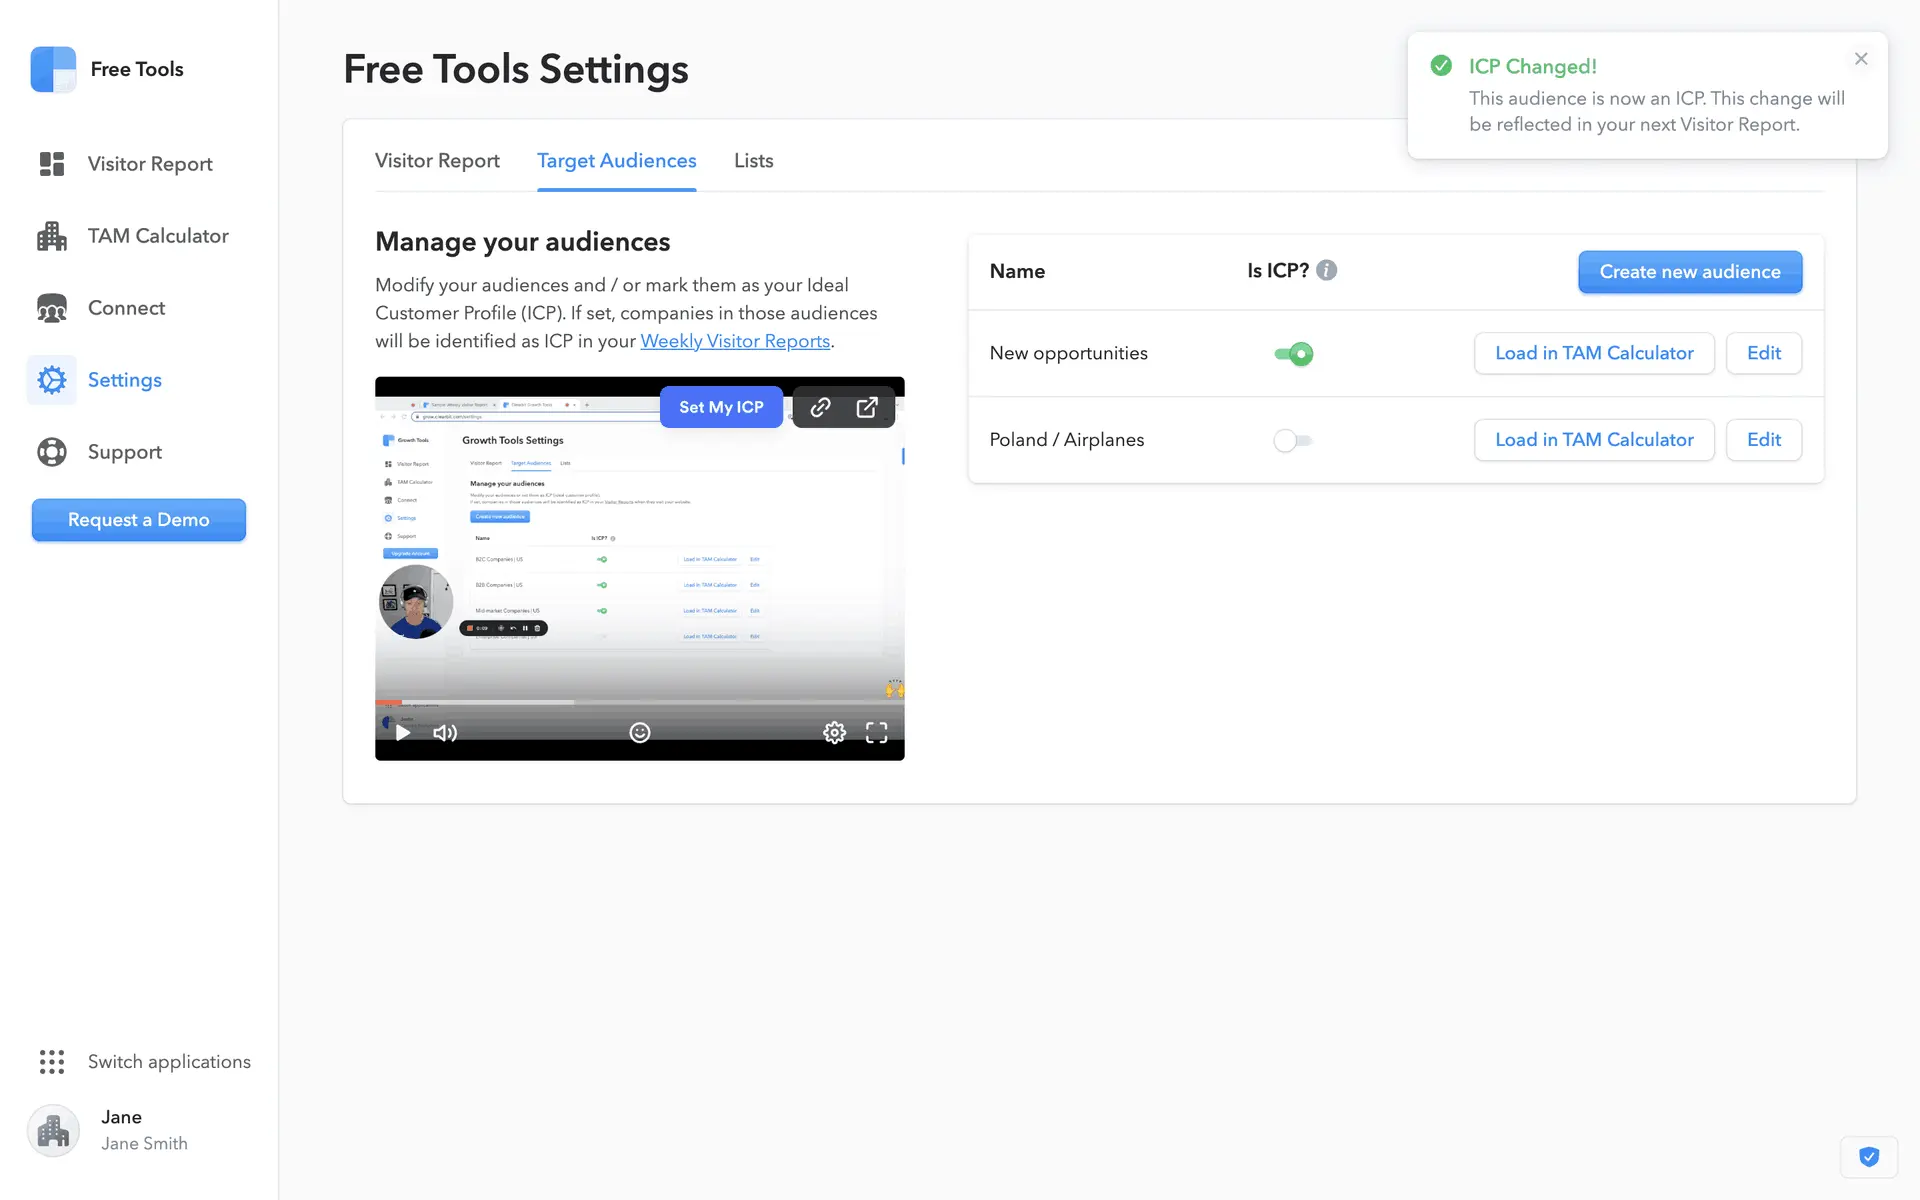The image size is (1920, 1200).
Task: Open video in new window icon
Action: [867, 407]
